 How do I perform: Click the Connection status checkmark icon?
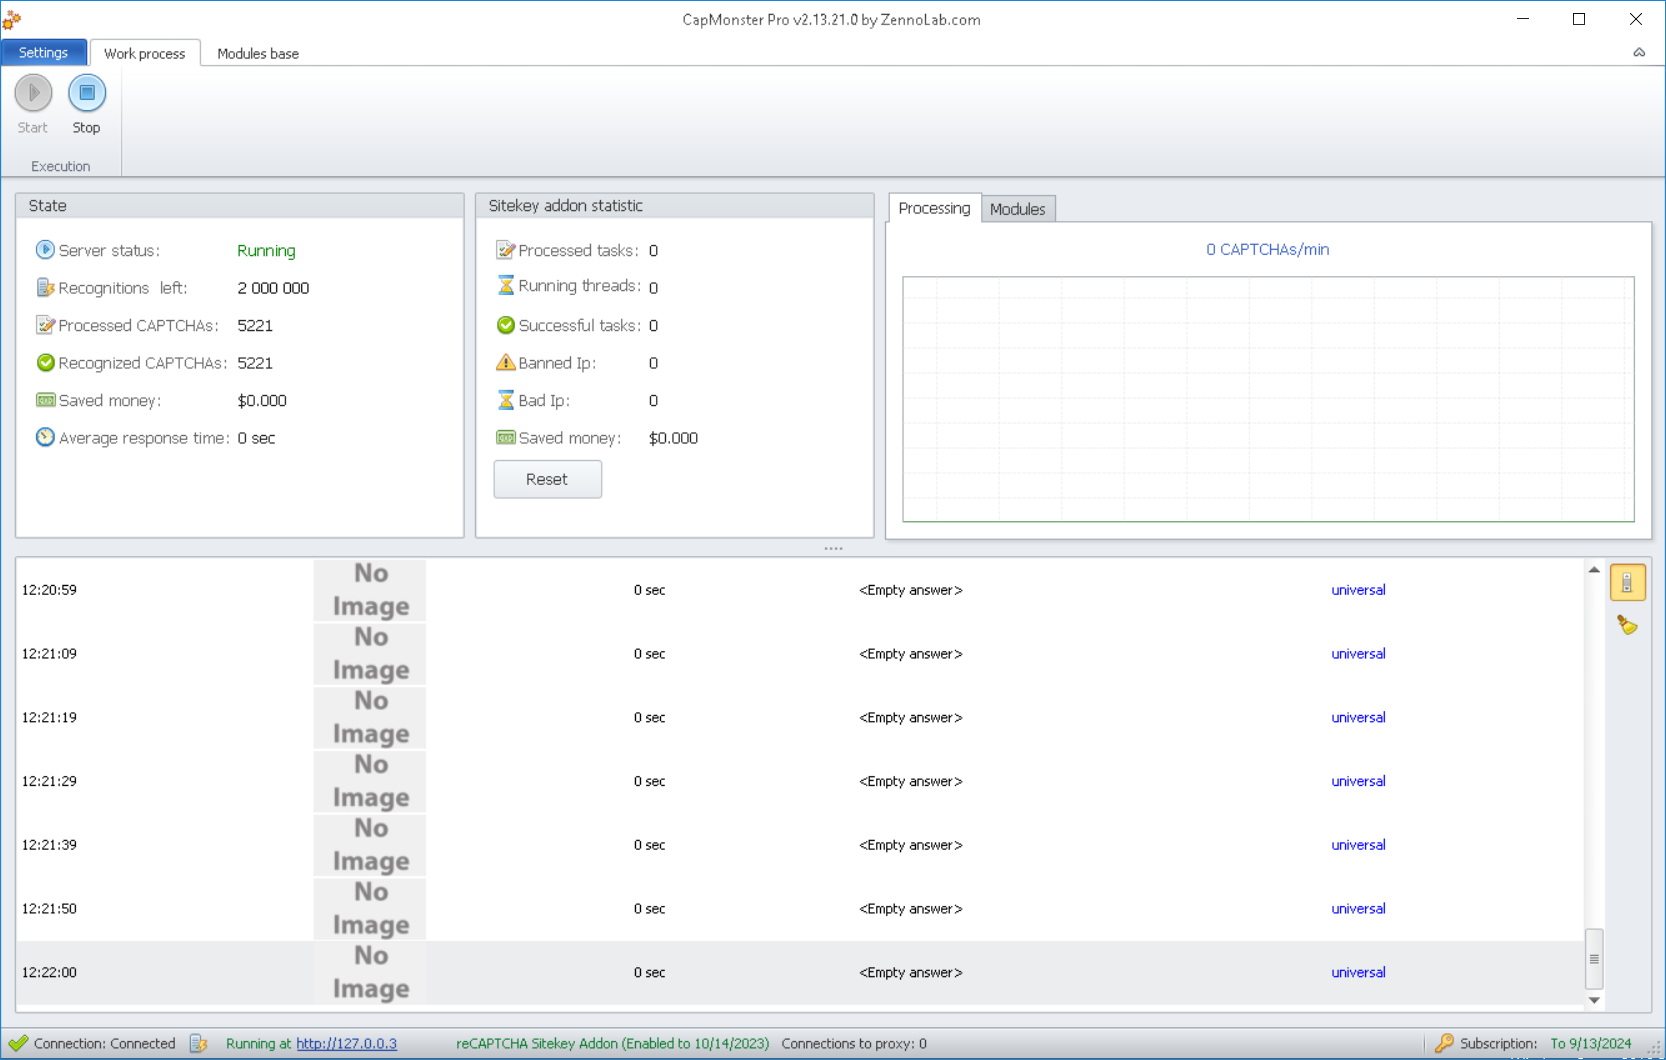pyautogui.click(x=18, y=1043)
